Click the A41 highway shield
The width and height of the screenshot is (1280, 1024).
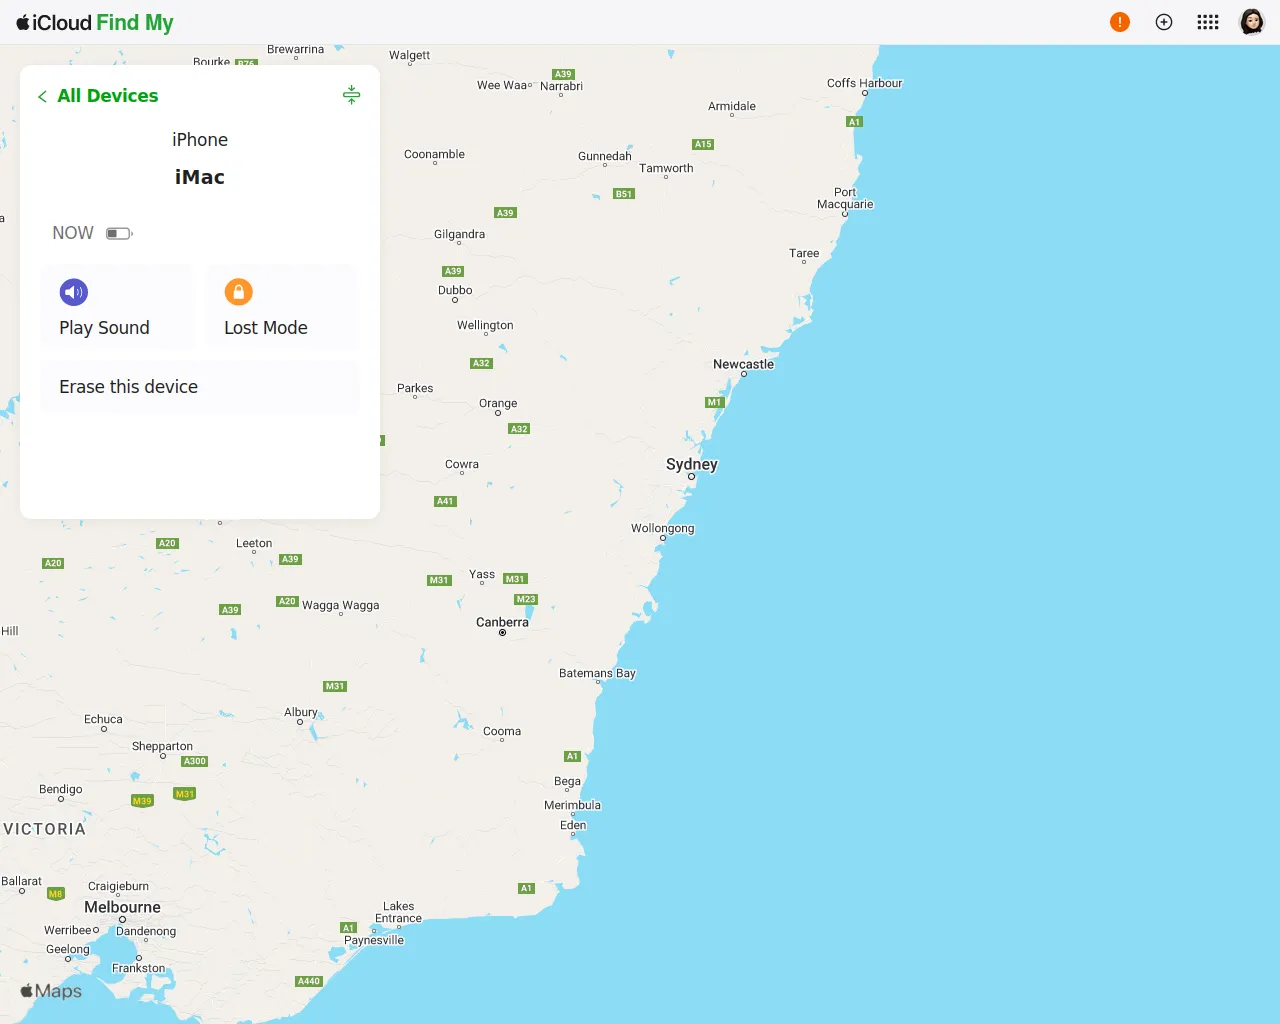tap(445, 501)
